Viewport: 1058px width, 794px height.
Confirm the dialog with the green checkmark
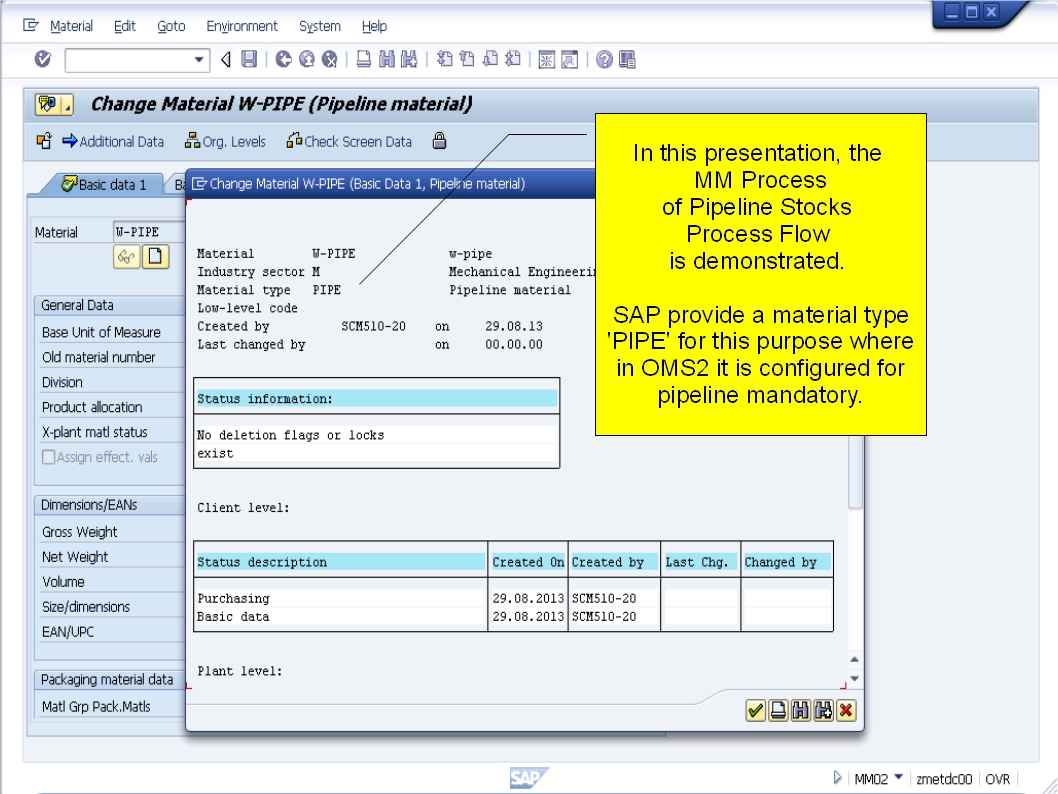click(x=756, y=711)
